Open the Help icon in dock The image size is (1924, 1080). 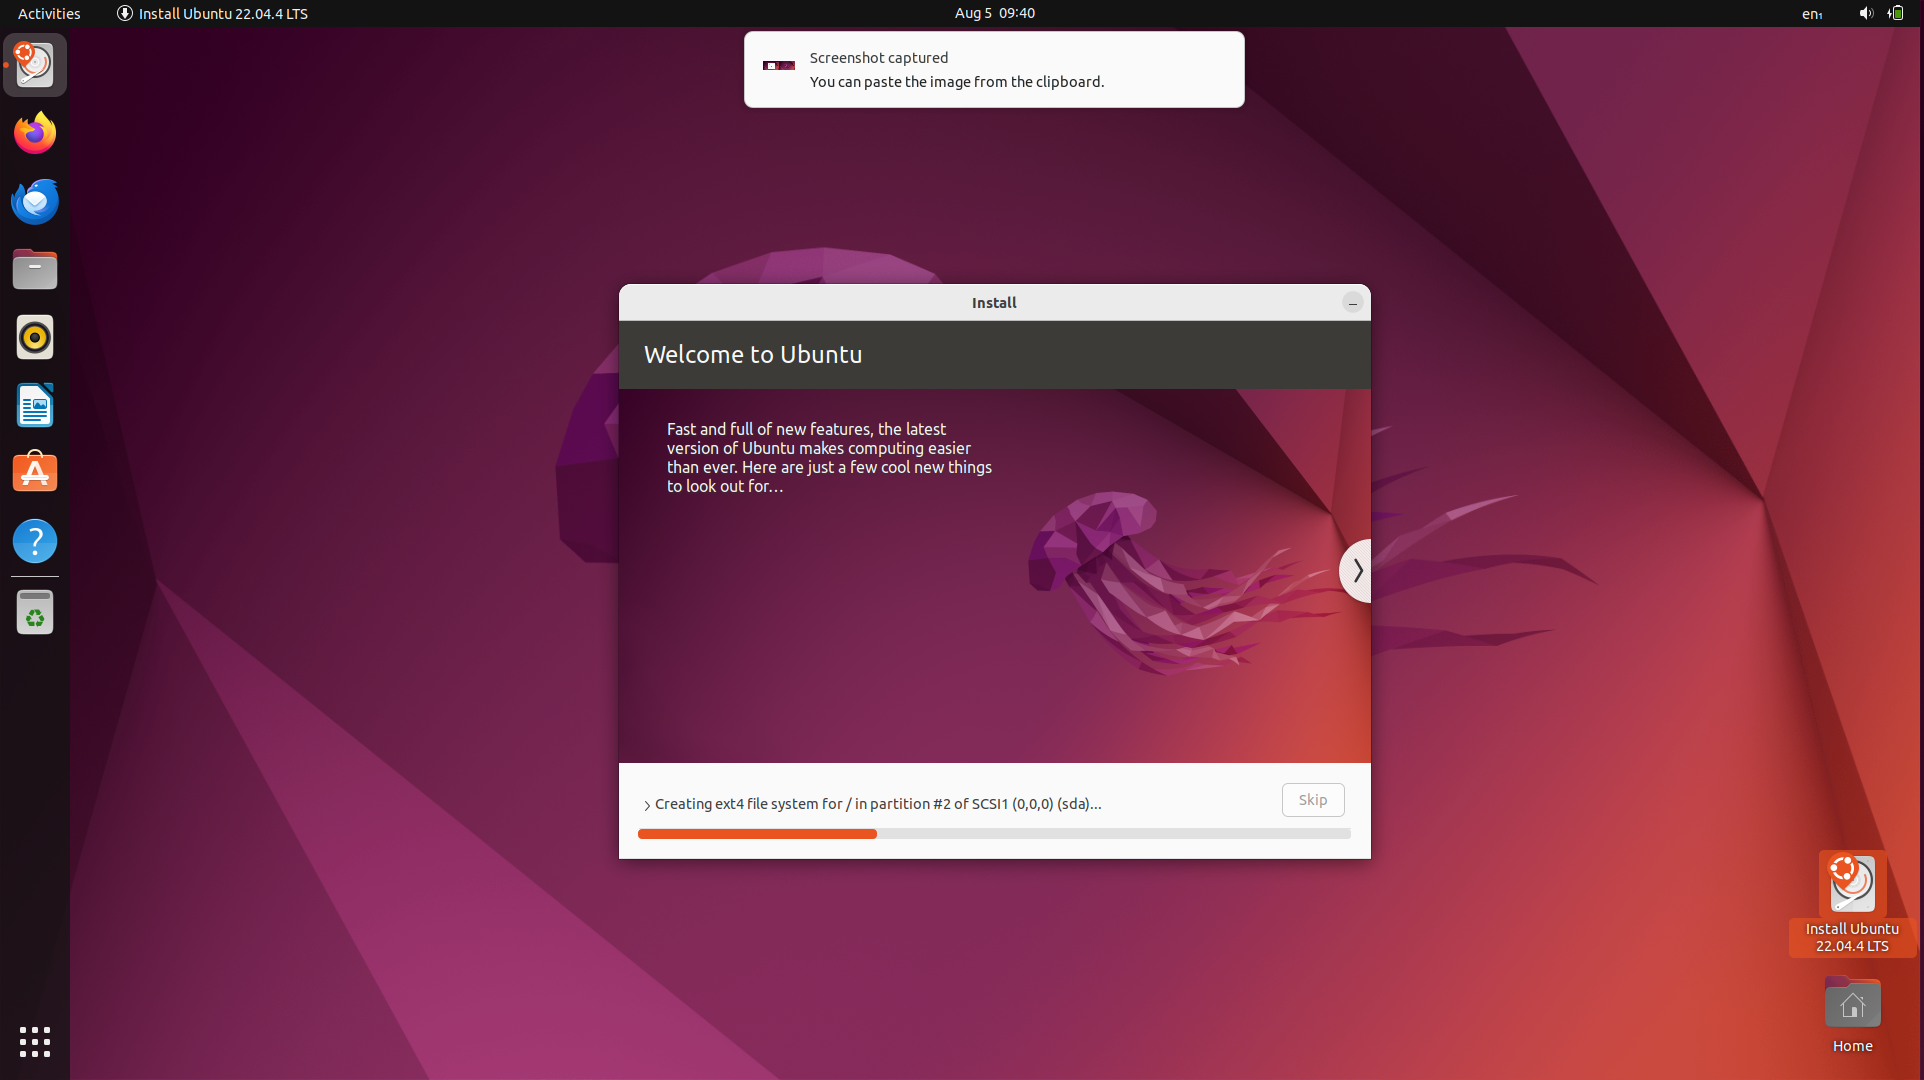click(x=35, y=541)
